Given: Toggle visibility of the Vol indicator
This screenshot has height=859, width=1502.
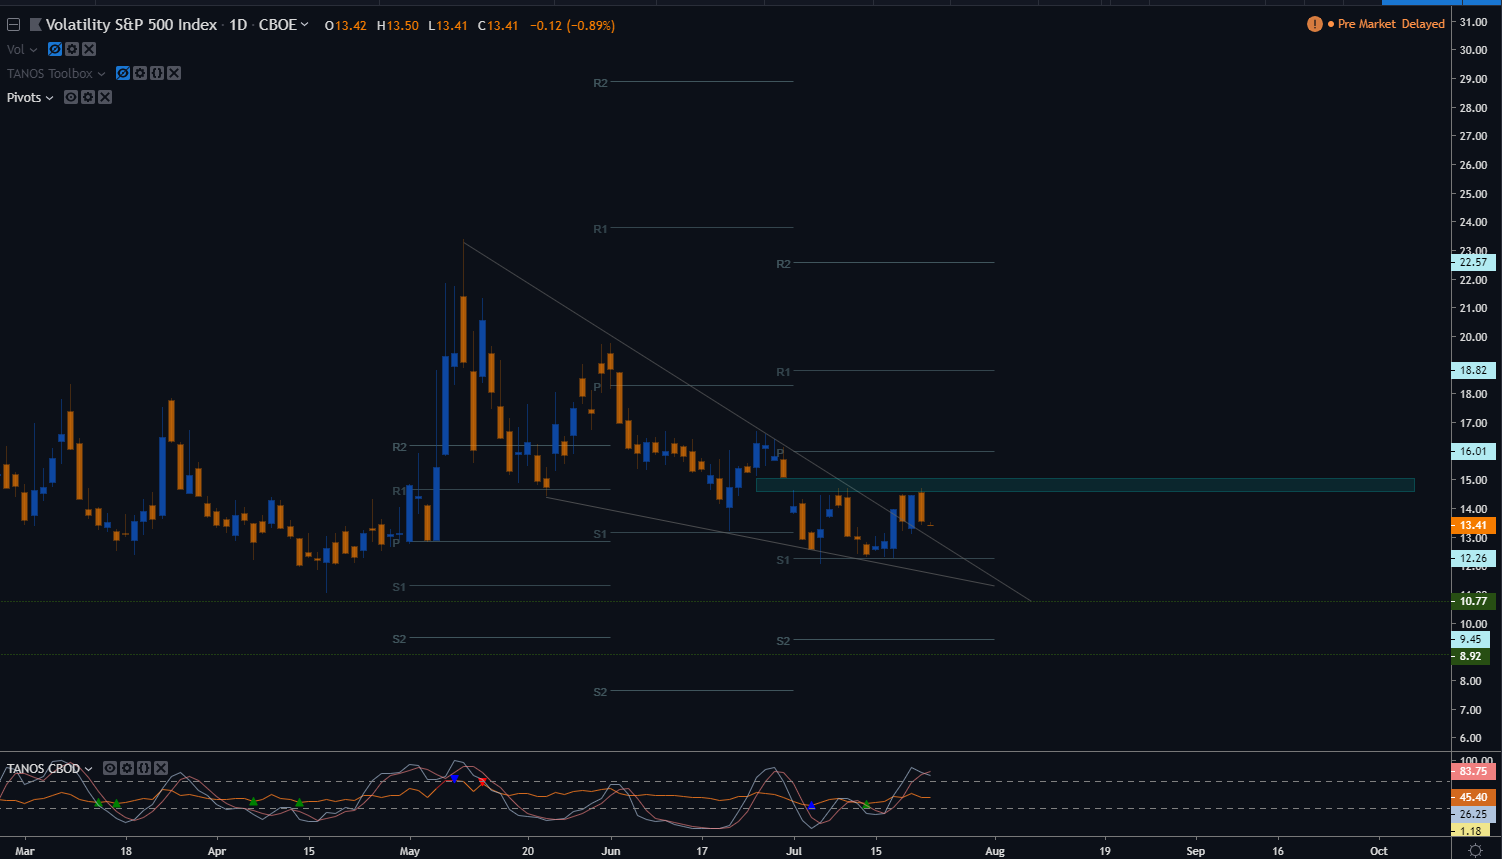Looking at the screenshot, I should tap(55, 49).
